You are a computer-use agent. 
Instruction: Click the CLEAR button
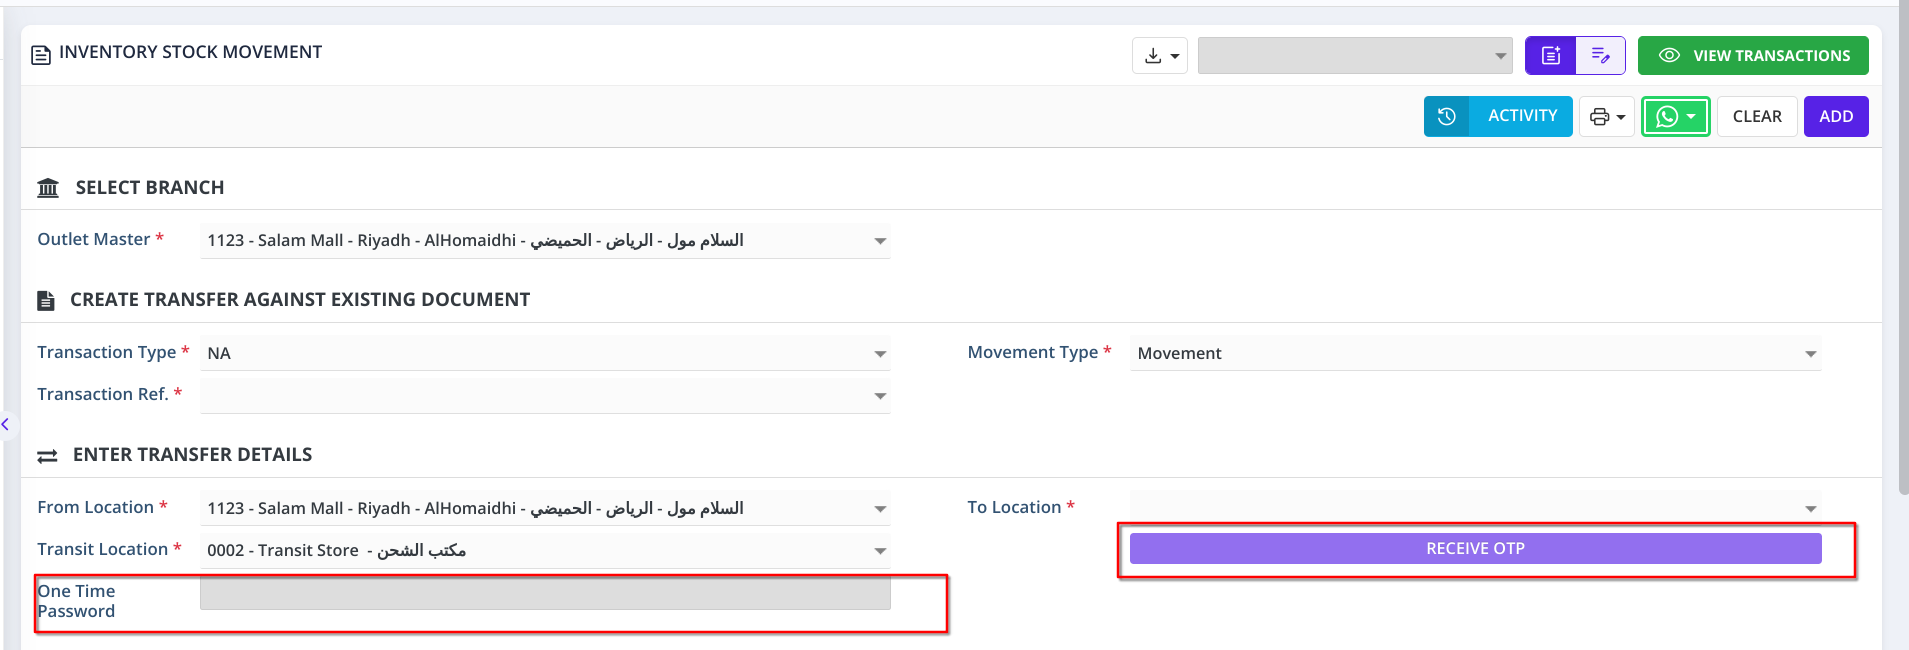[x=1756, y=117]
